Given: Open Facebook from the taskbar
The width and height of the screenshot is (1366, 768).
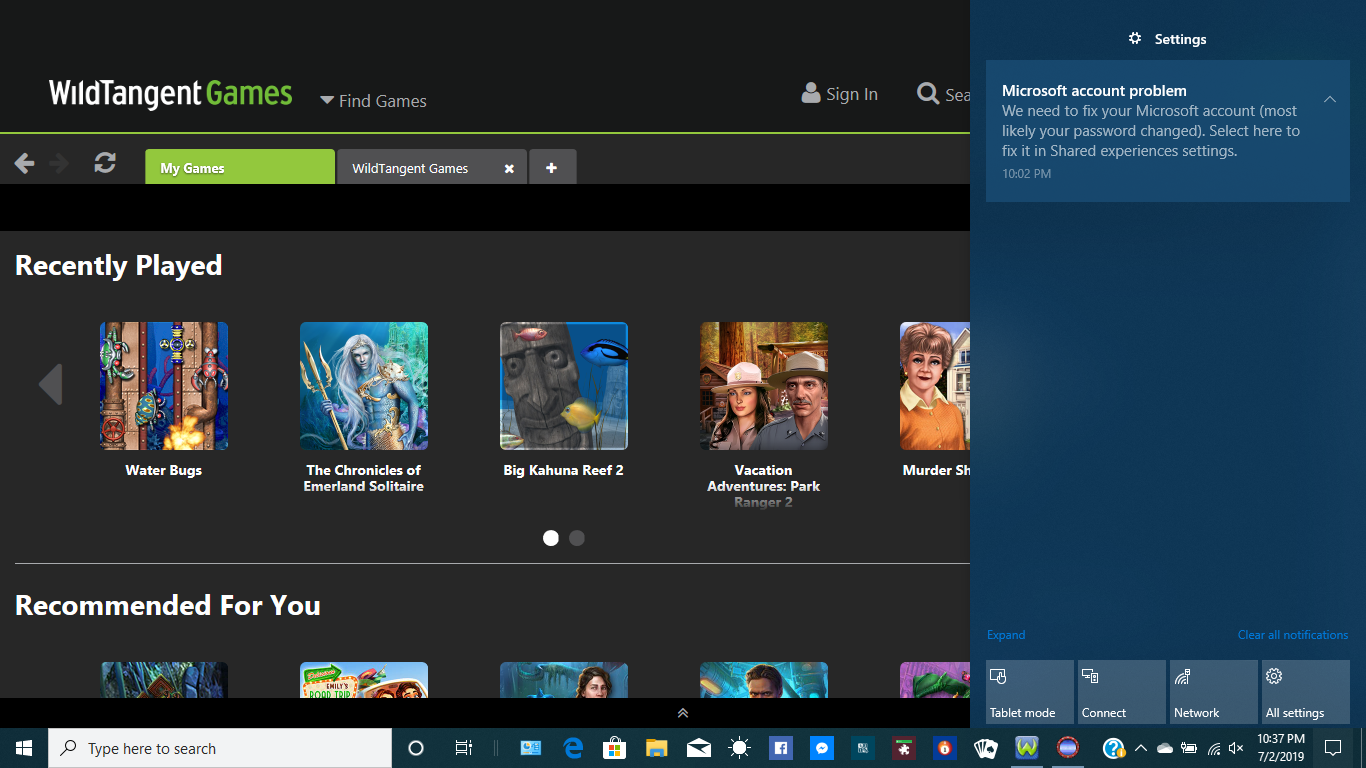Looking at the screenshot, I should pos(781,748).
